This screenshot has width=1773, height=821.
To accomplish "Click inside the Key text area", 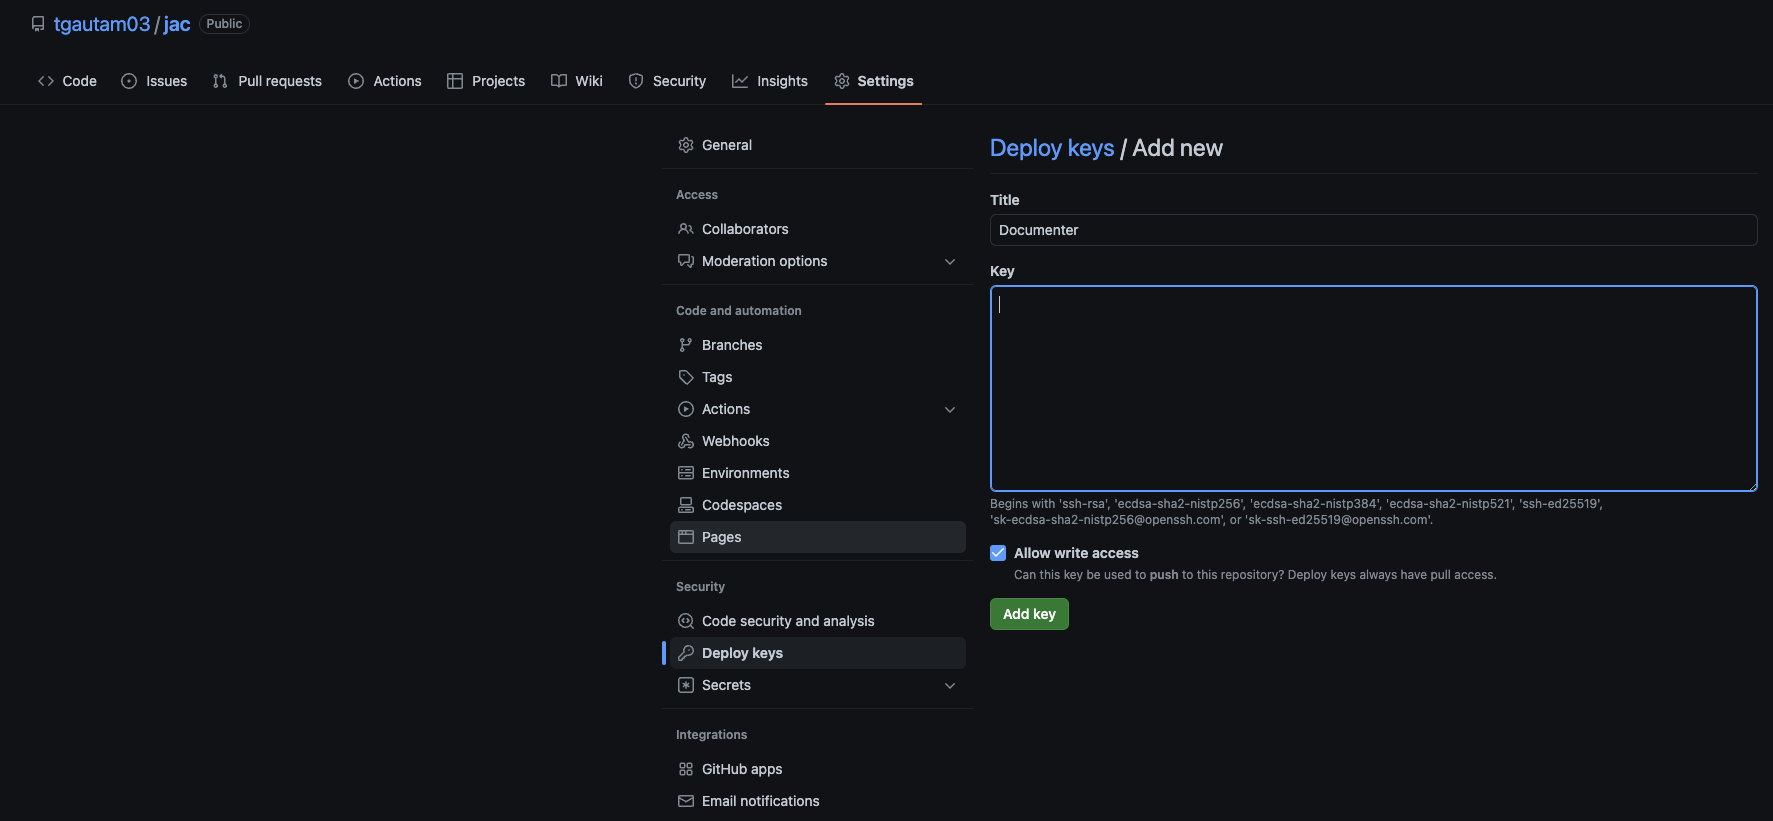I will [x=1373, y=389].
